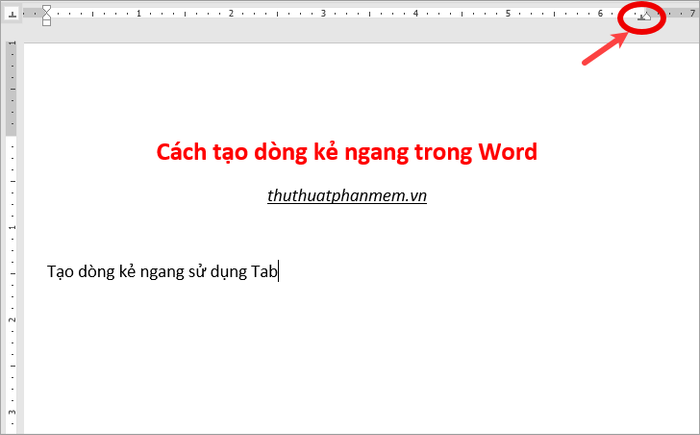Screen dimensions: 700x435
Task: Click the word 'Tab' ending the body line
Action: [264, 271]
